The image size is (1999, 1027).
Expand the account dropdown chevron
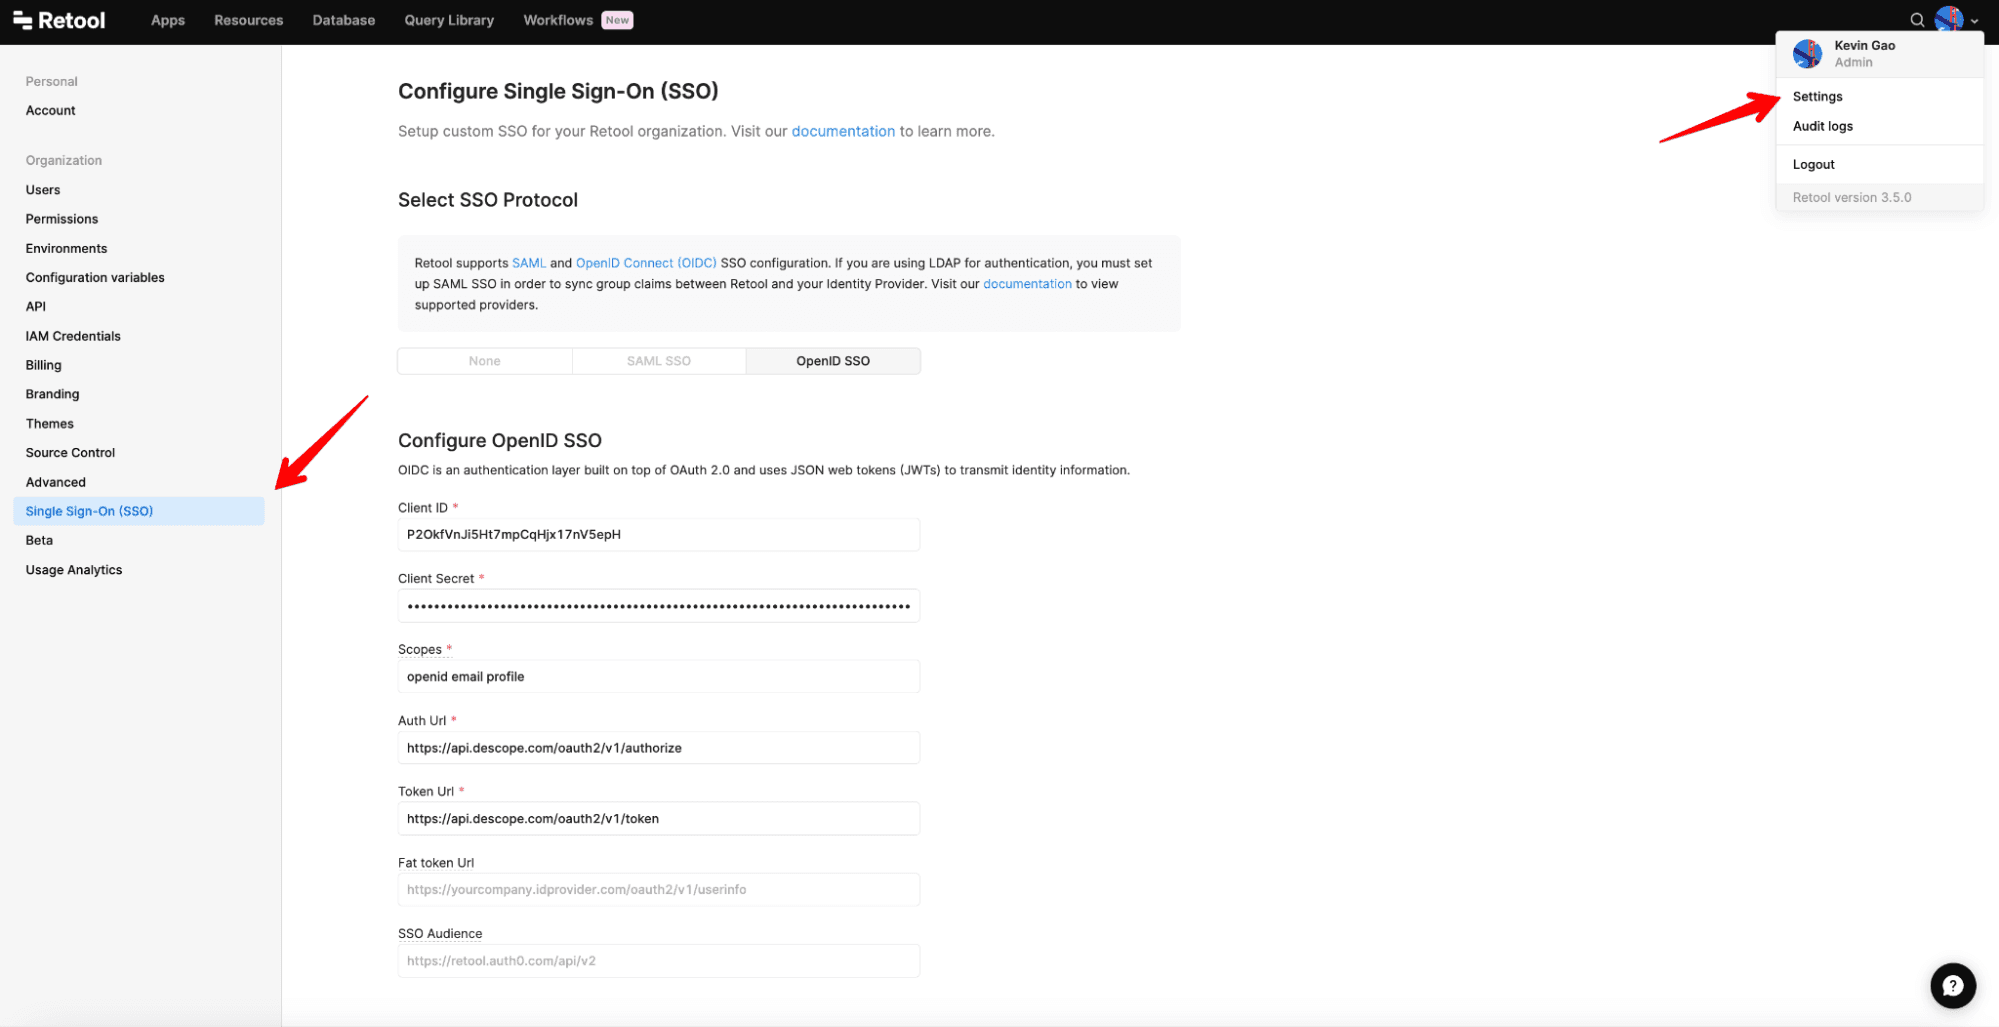pyautogui.click(x=1975, y=19)
